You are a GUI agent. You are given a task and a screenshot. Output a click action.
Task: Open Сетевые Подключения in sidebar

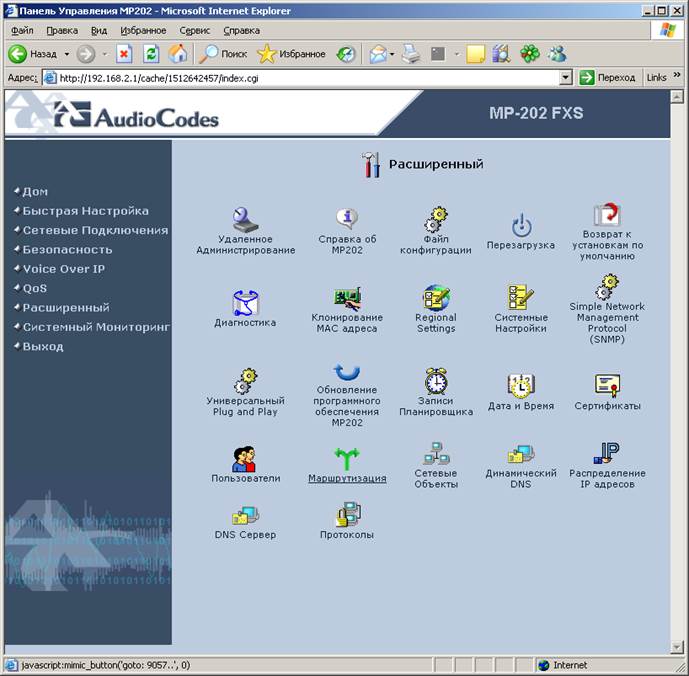(x=95, y=230)
